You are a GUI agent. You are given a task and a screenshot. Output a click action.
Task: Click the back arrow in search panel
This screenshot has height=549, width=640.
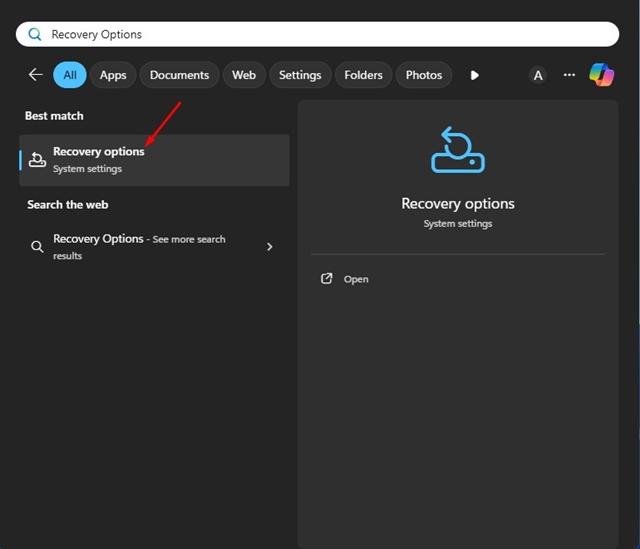click(36, 75)
